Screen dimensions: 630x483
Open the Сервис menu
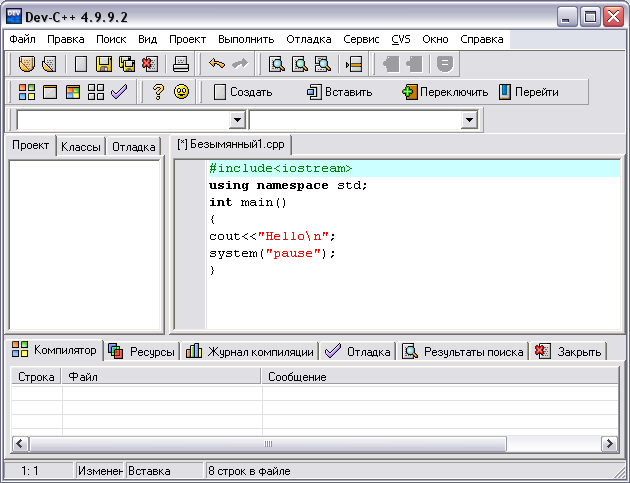361,39
